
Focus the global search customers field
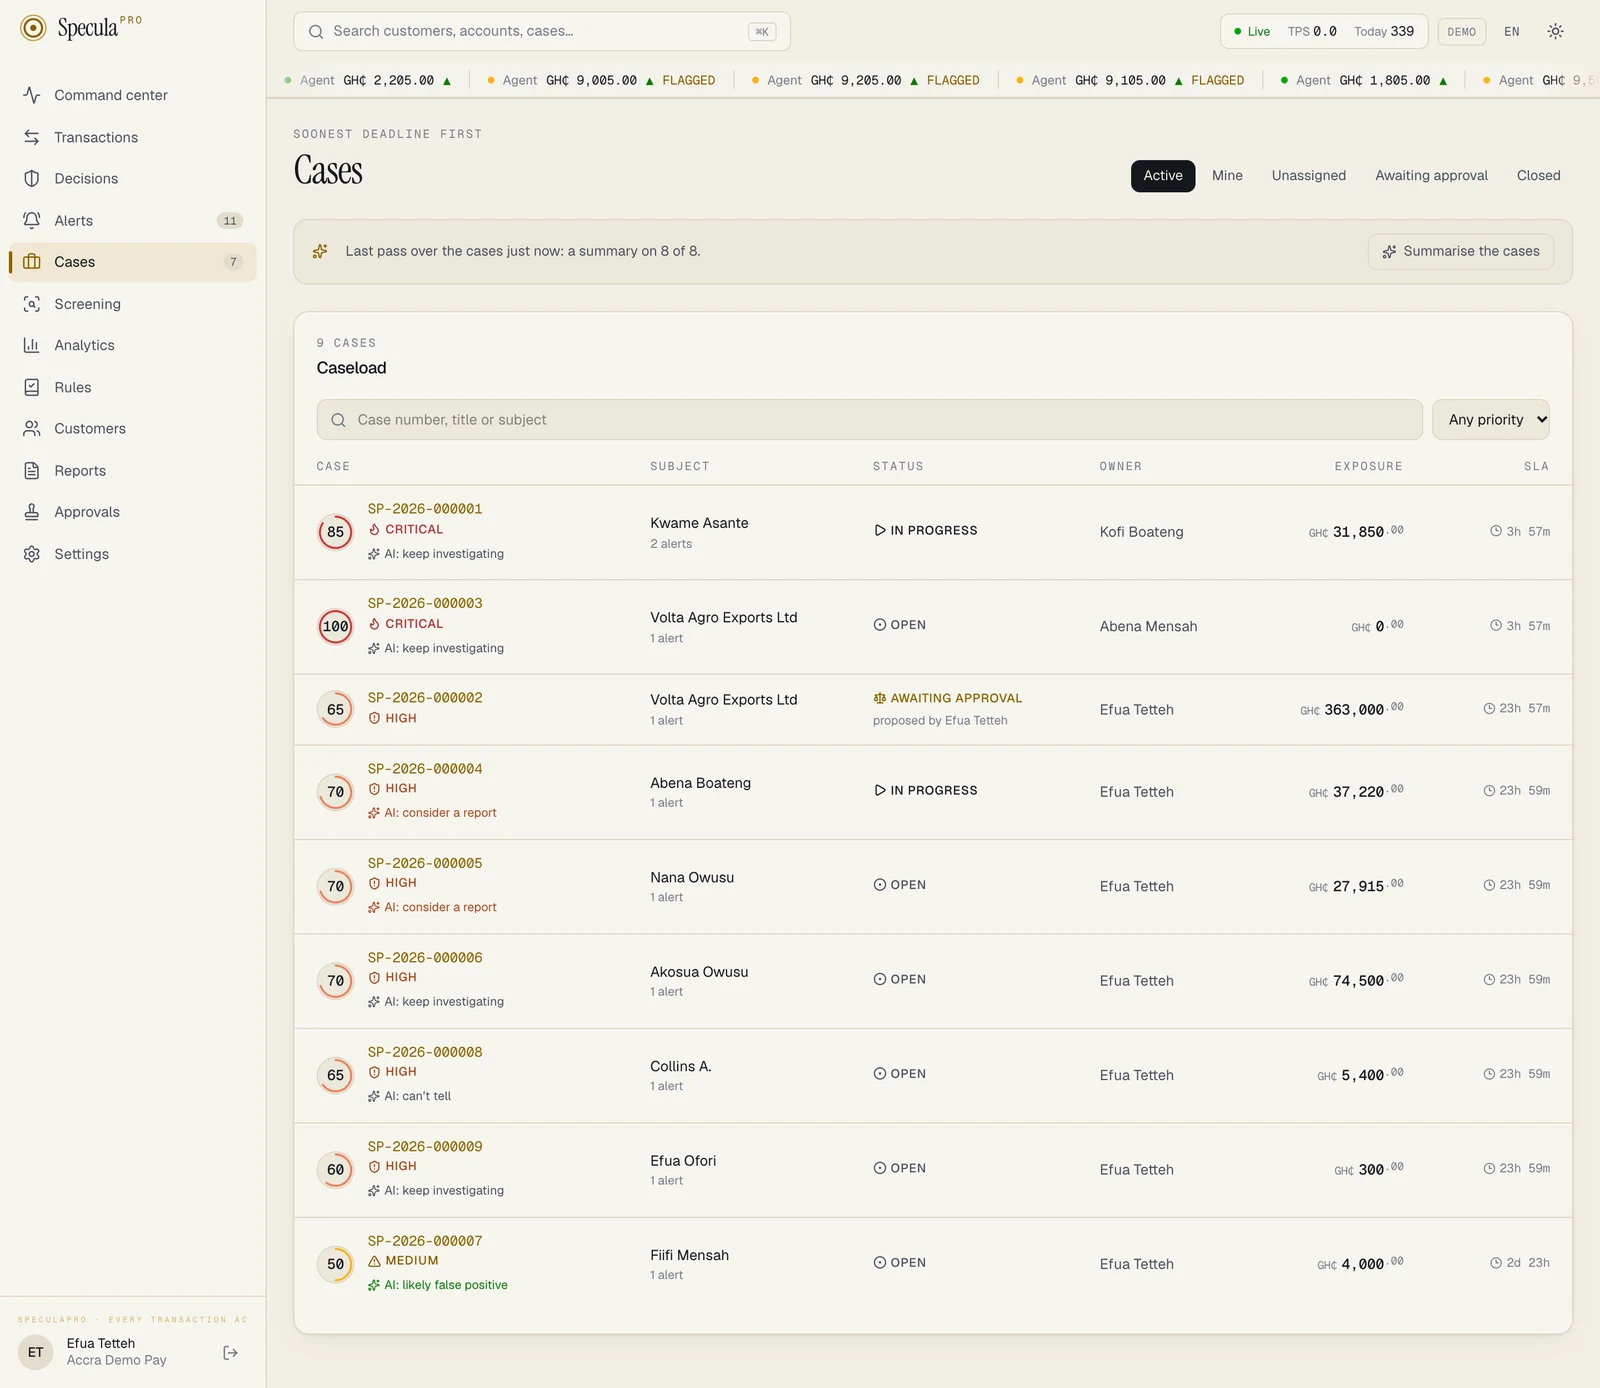coord(542,31)
